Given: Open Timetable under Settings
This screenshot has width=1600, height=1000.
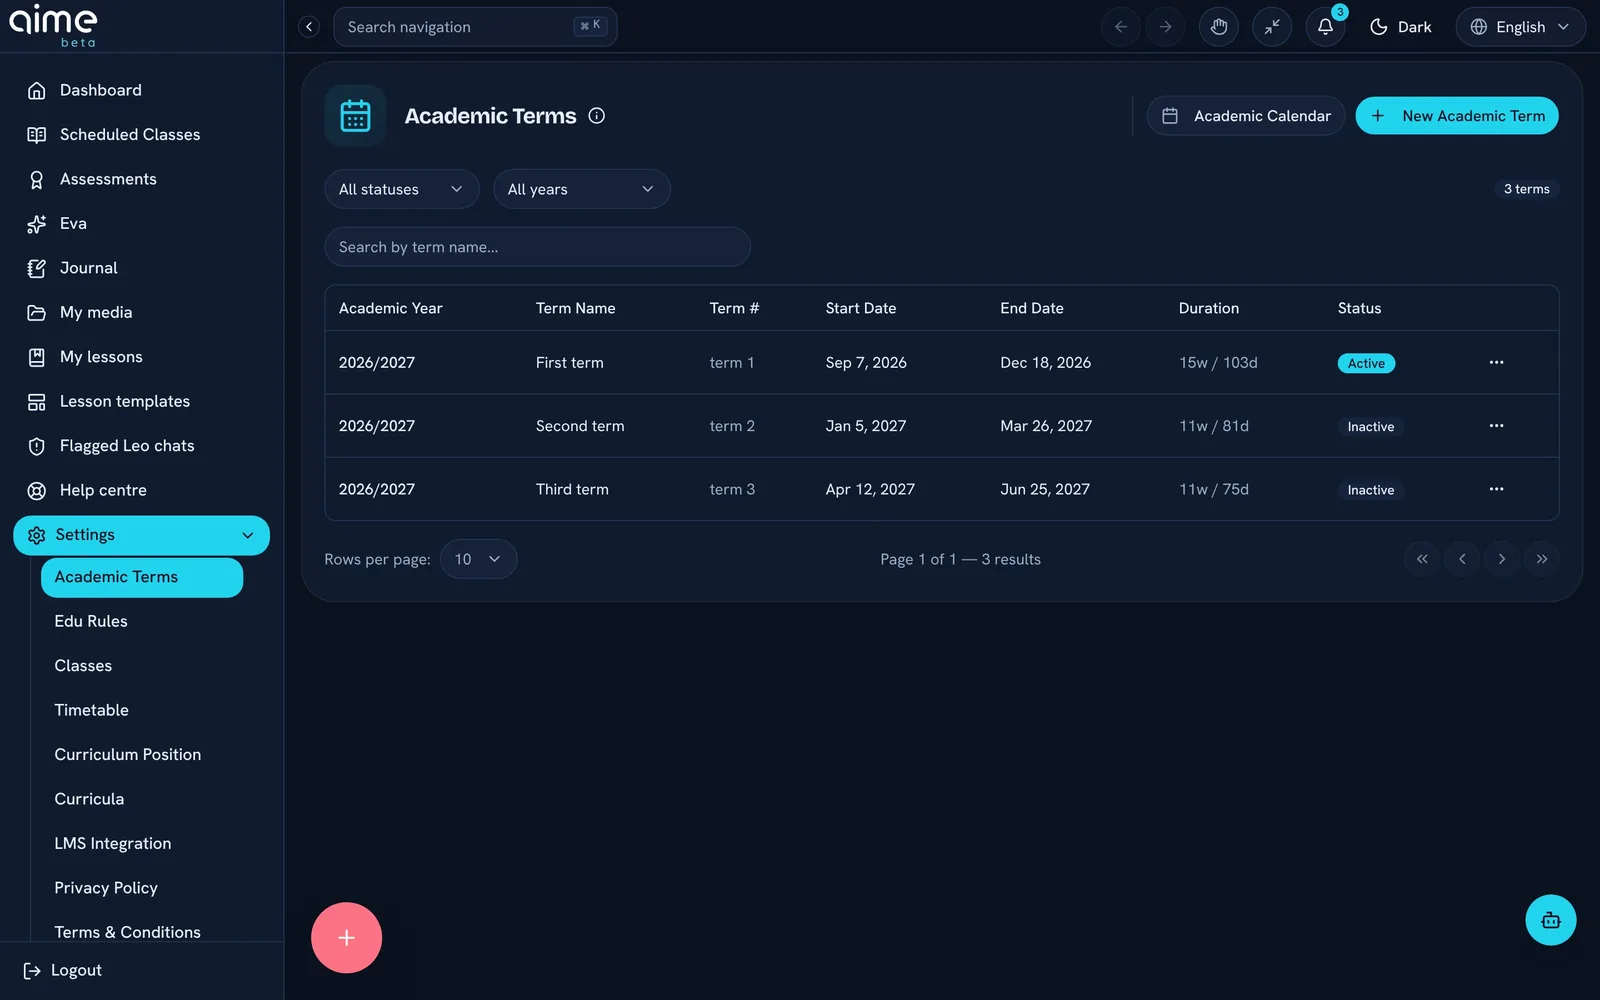Looking at the screenshot, I should [x=141, y=710].
